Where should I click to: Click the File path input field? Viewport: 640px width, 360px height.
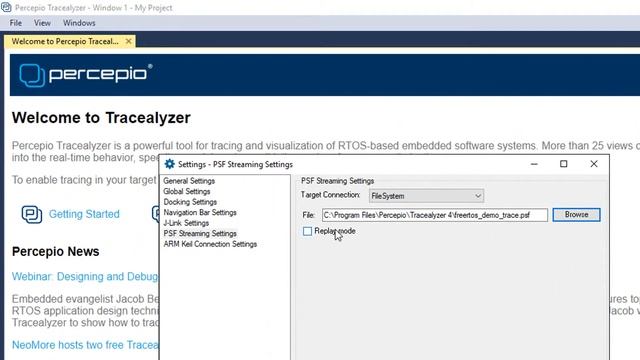tap(435, 215)
